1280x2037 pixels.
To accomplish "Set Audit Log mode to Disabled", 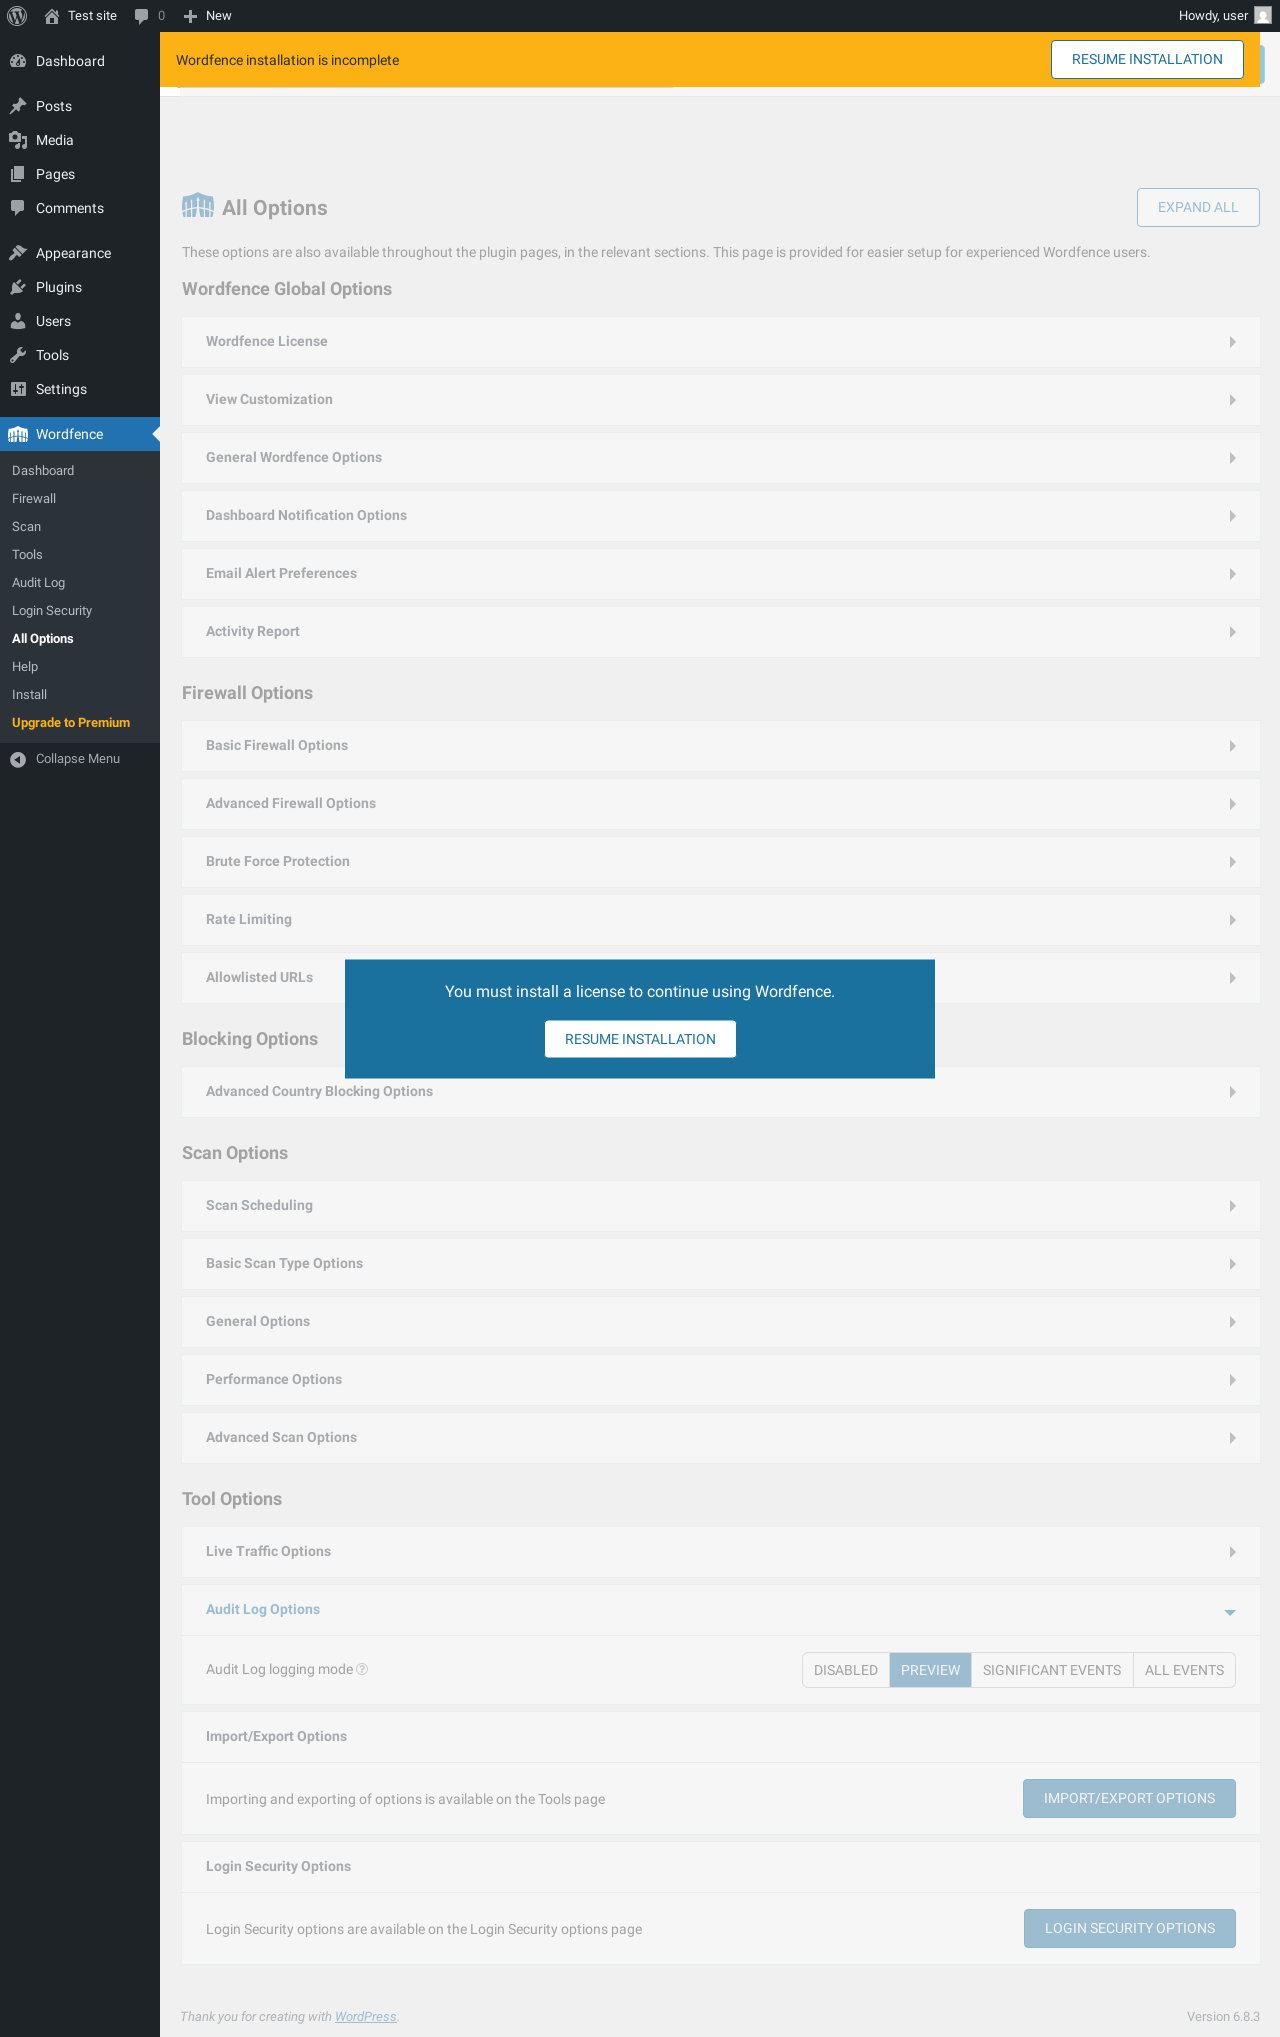I will [846, 1670].
